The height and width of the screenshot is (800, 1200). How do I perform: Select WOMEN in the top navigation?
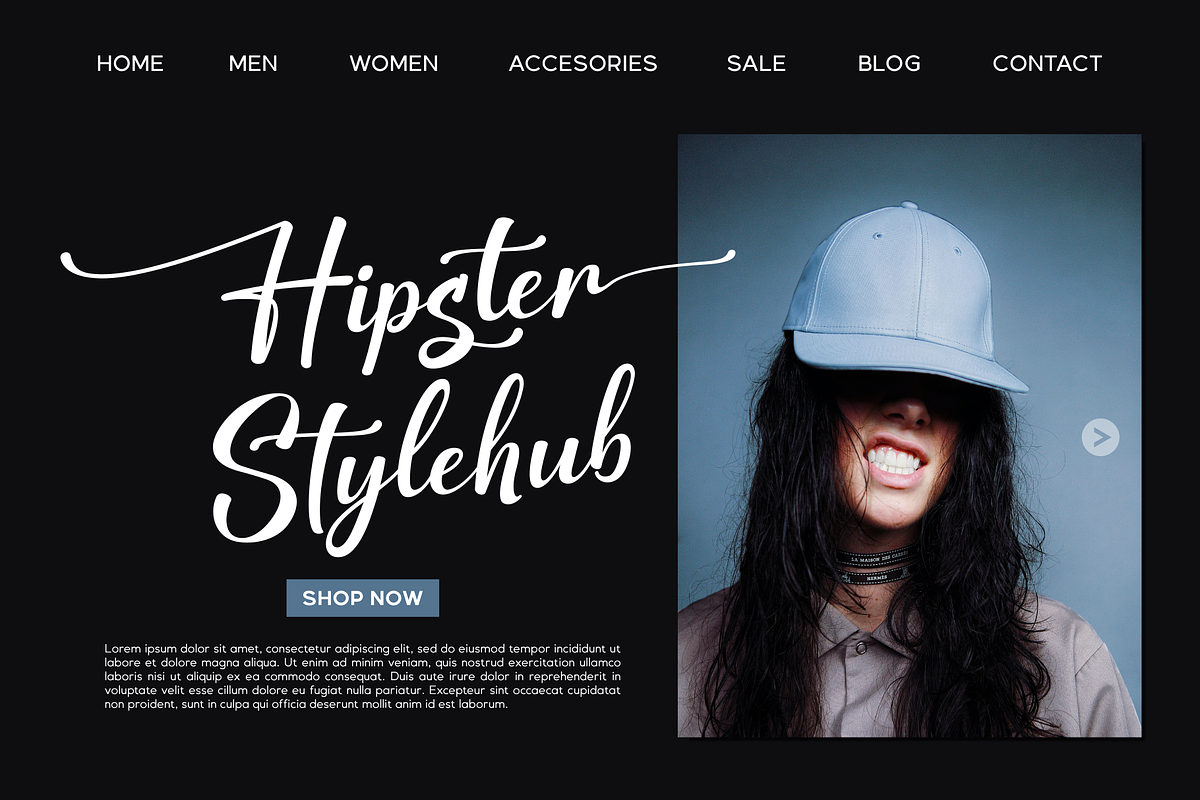coord(394,63)
